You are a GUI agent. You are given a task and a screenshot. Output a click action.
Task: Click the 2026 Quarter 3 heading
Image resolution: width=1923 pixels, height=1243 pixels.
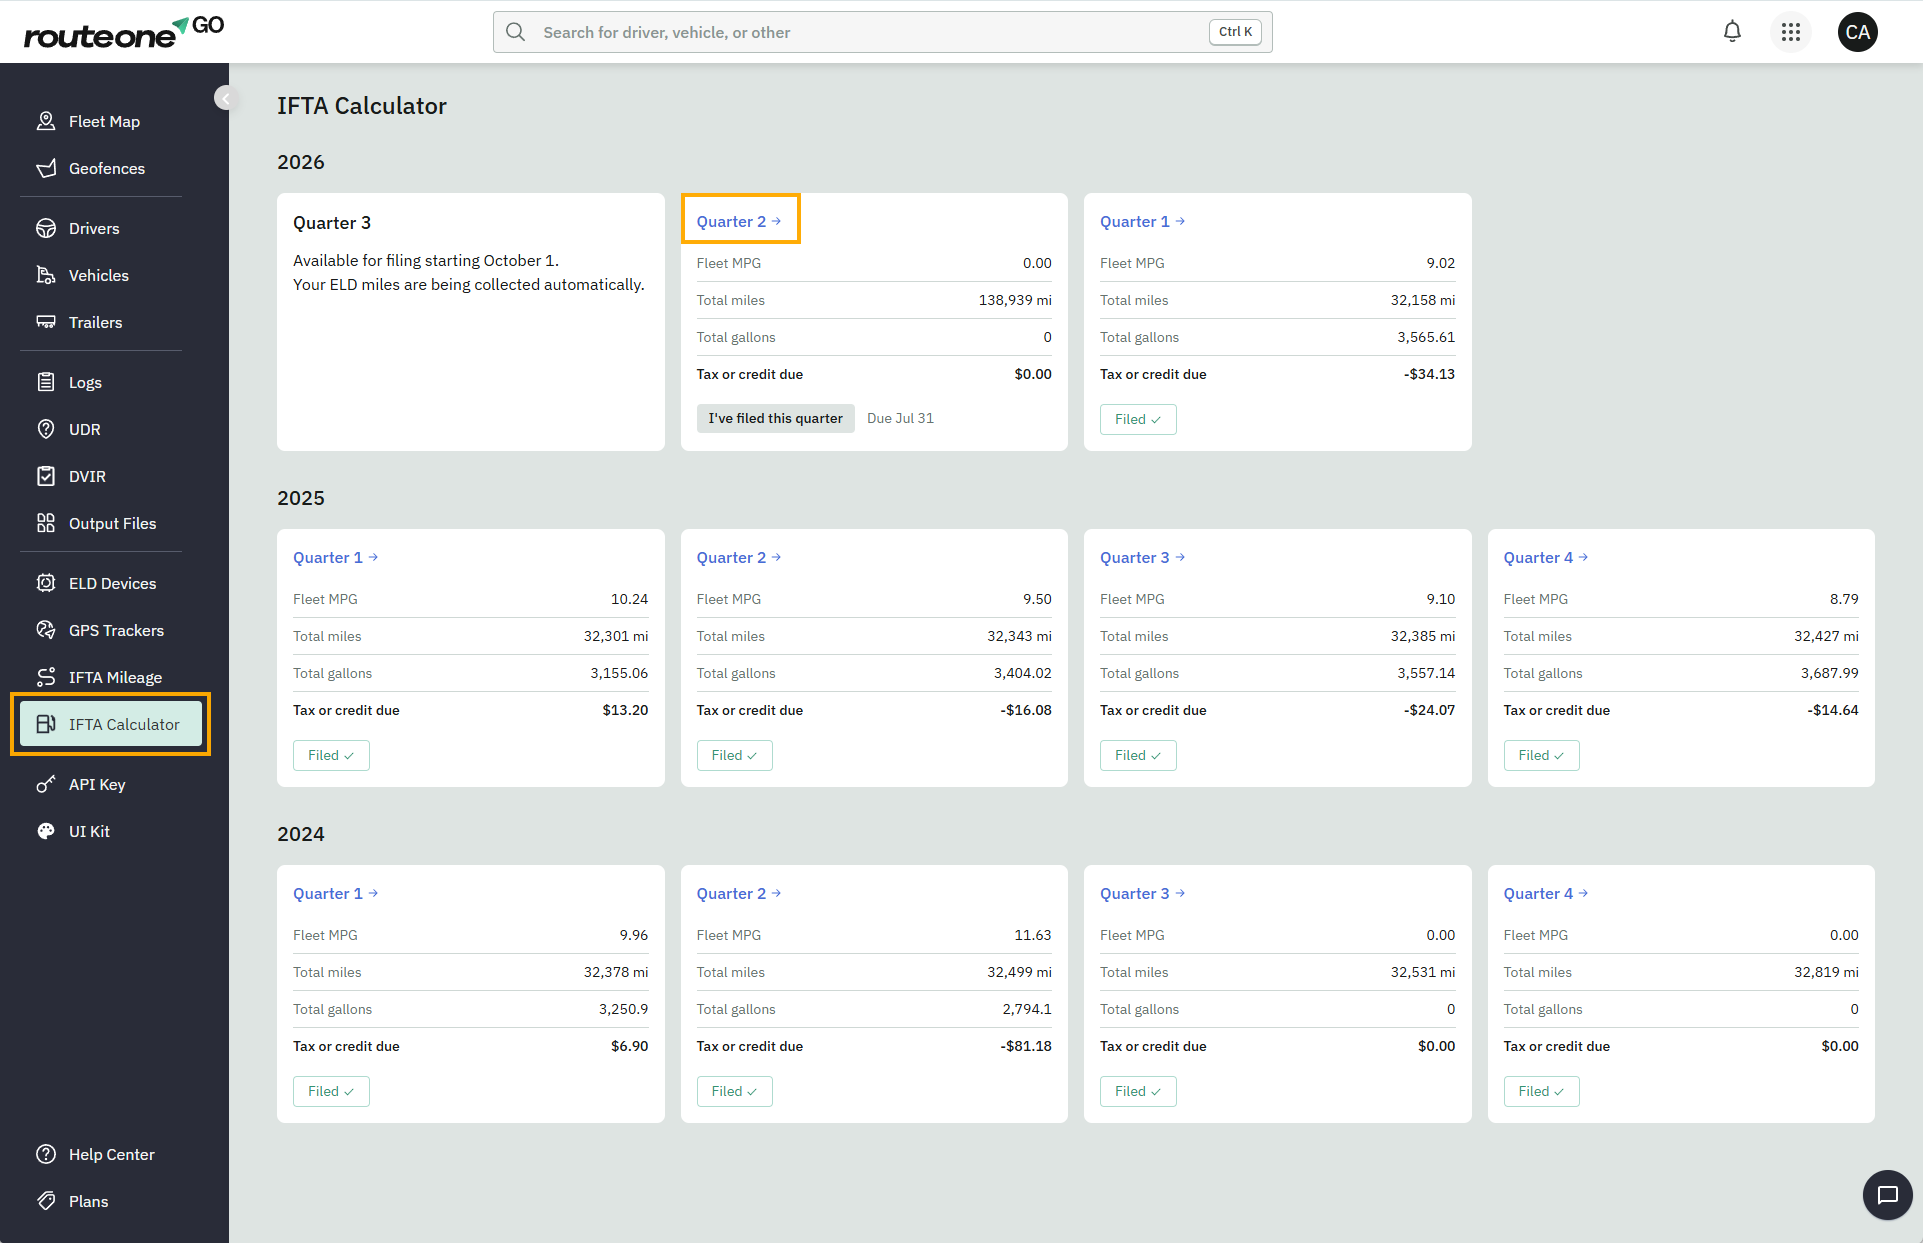tap(332, 222)
